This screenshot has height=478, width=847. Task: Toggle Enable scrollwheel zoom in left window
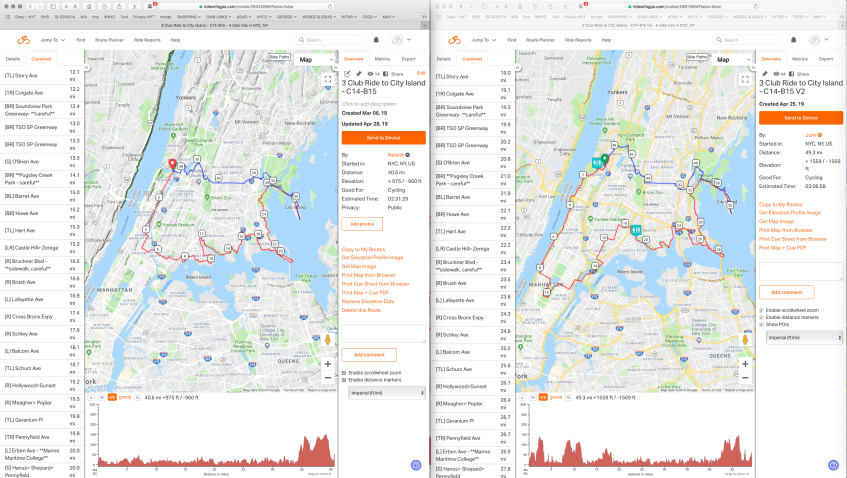[345, 372]
